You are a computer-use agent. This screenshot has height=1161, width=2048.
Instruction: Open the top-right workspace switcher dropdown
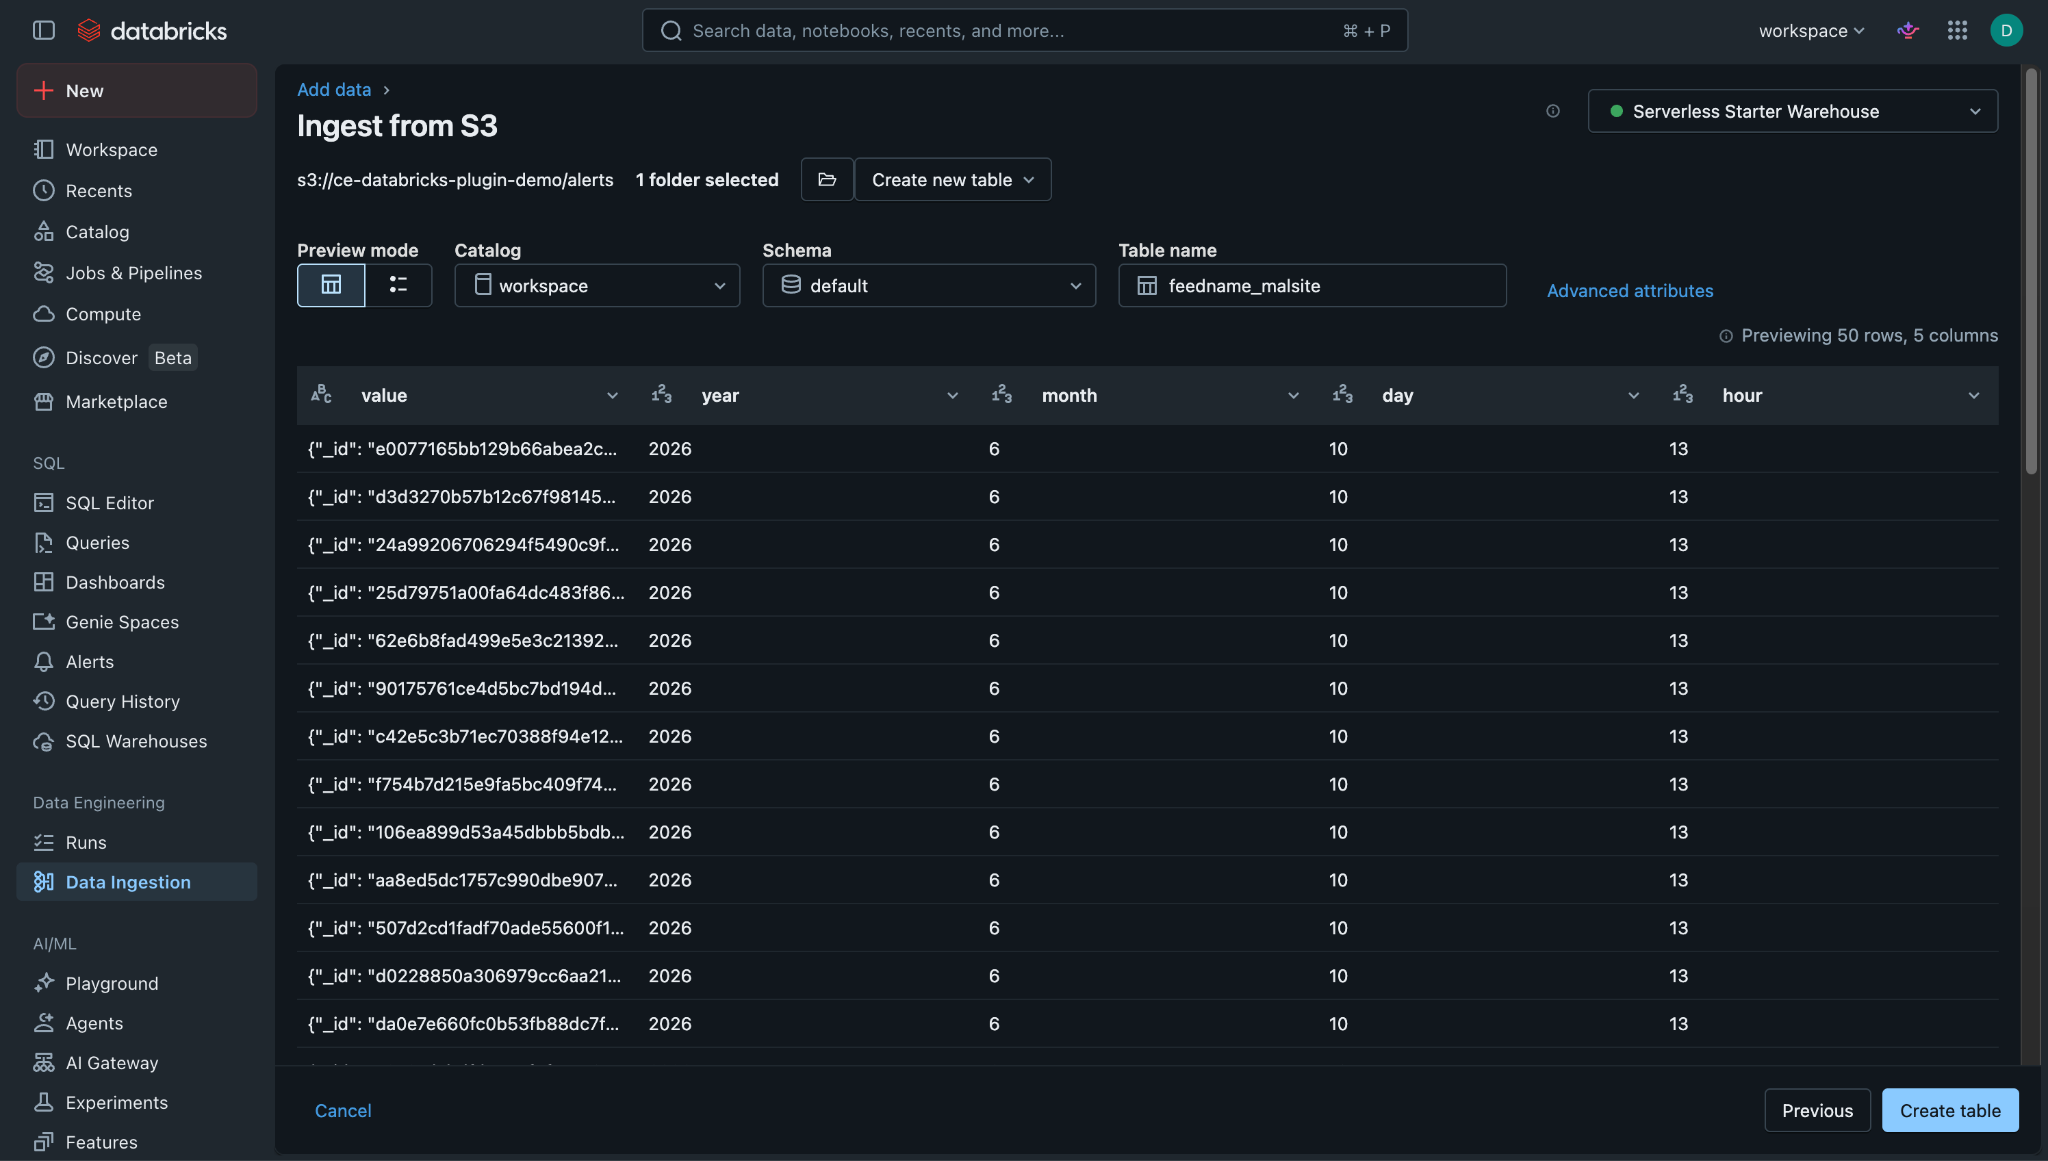(1812, 31)
